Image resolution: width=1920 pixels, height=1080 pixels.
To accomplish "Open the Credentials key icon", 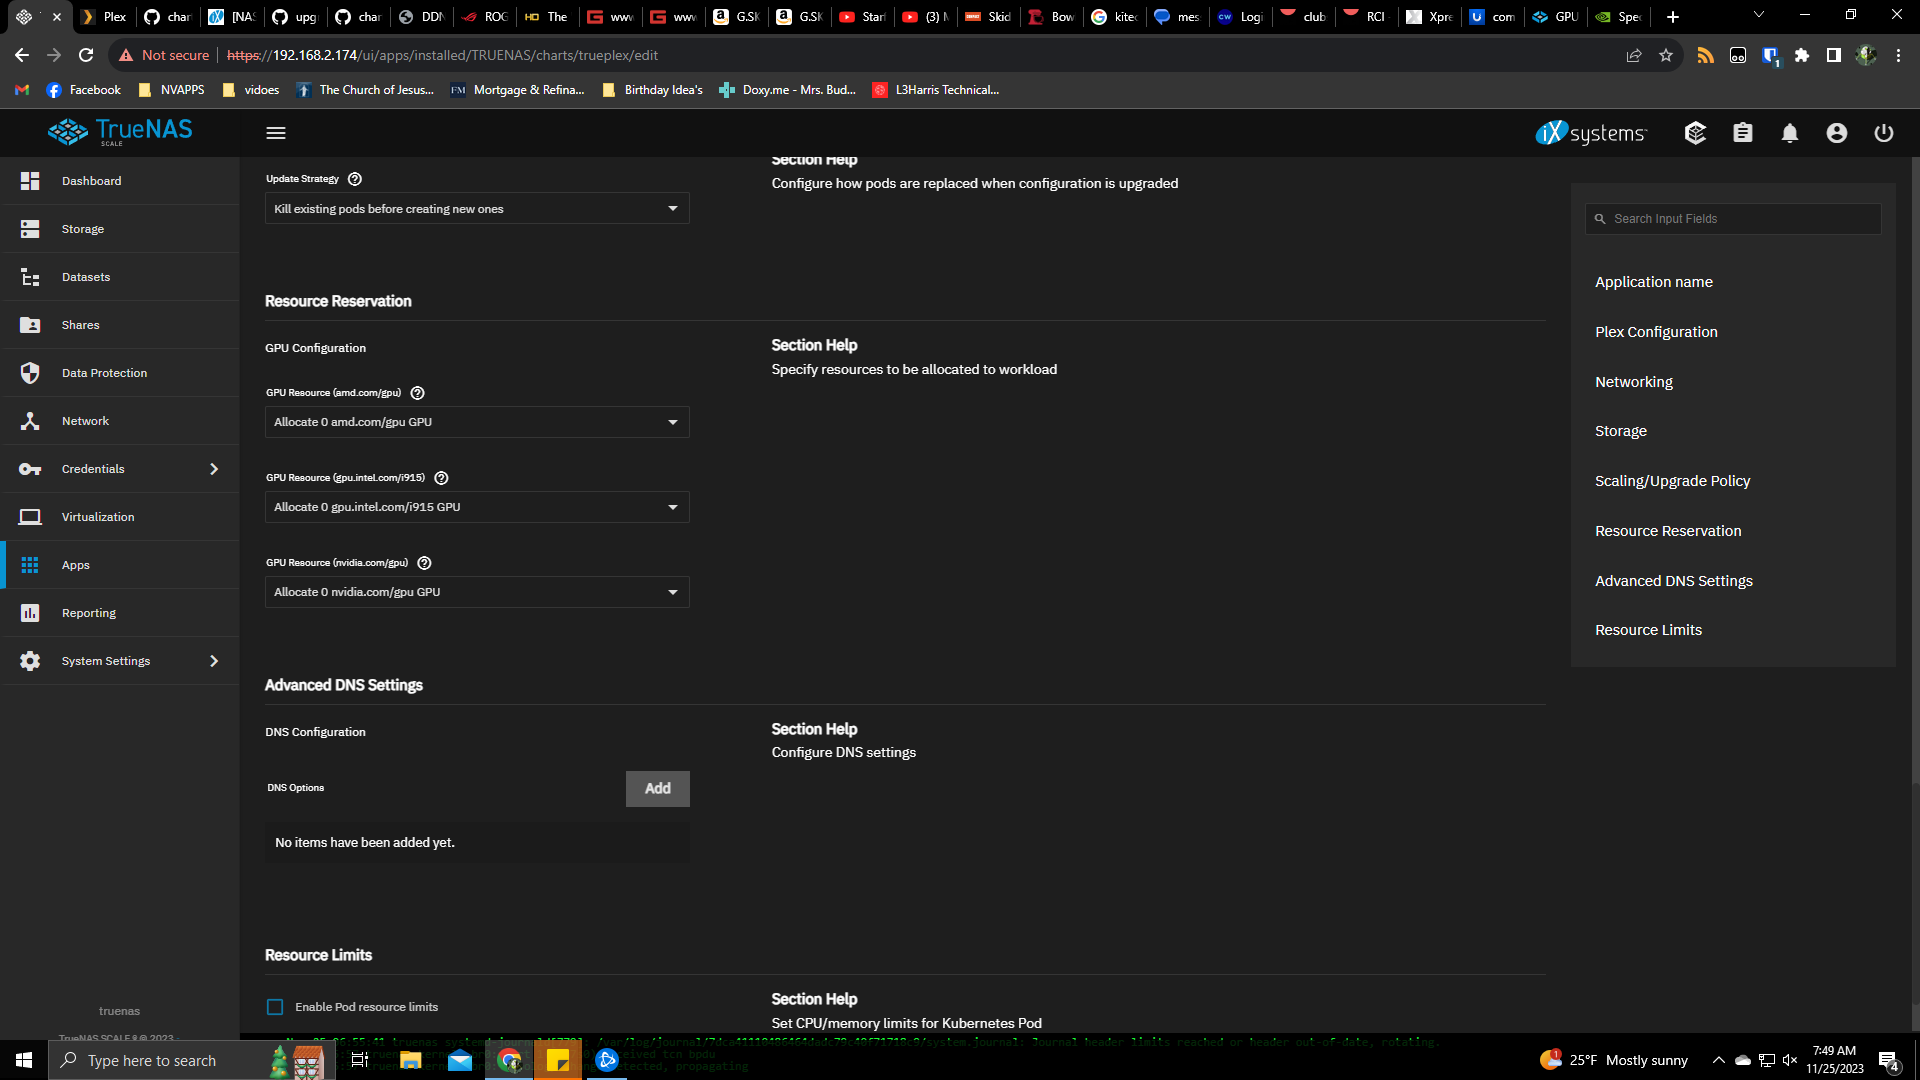I will click(x=30, y=469).
